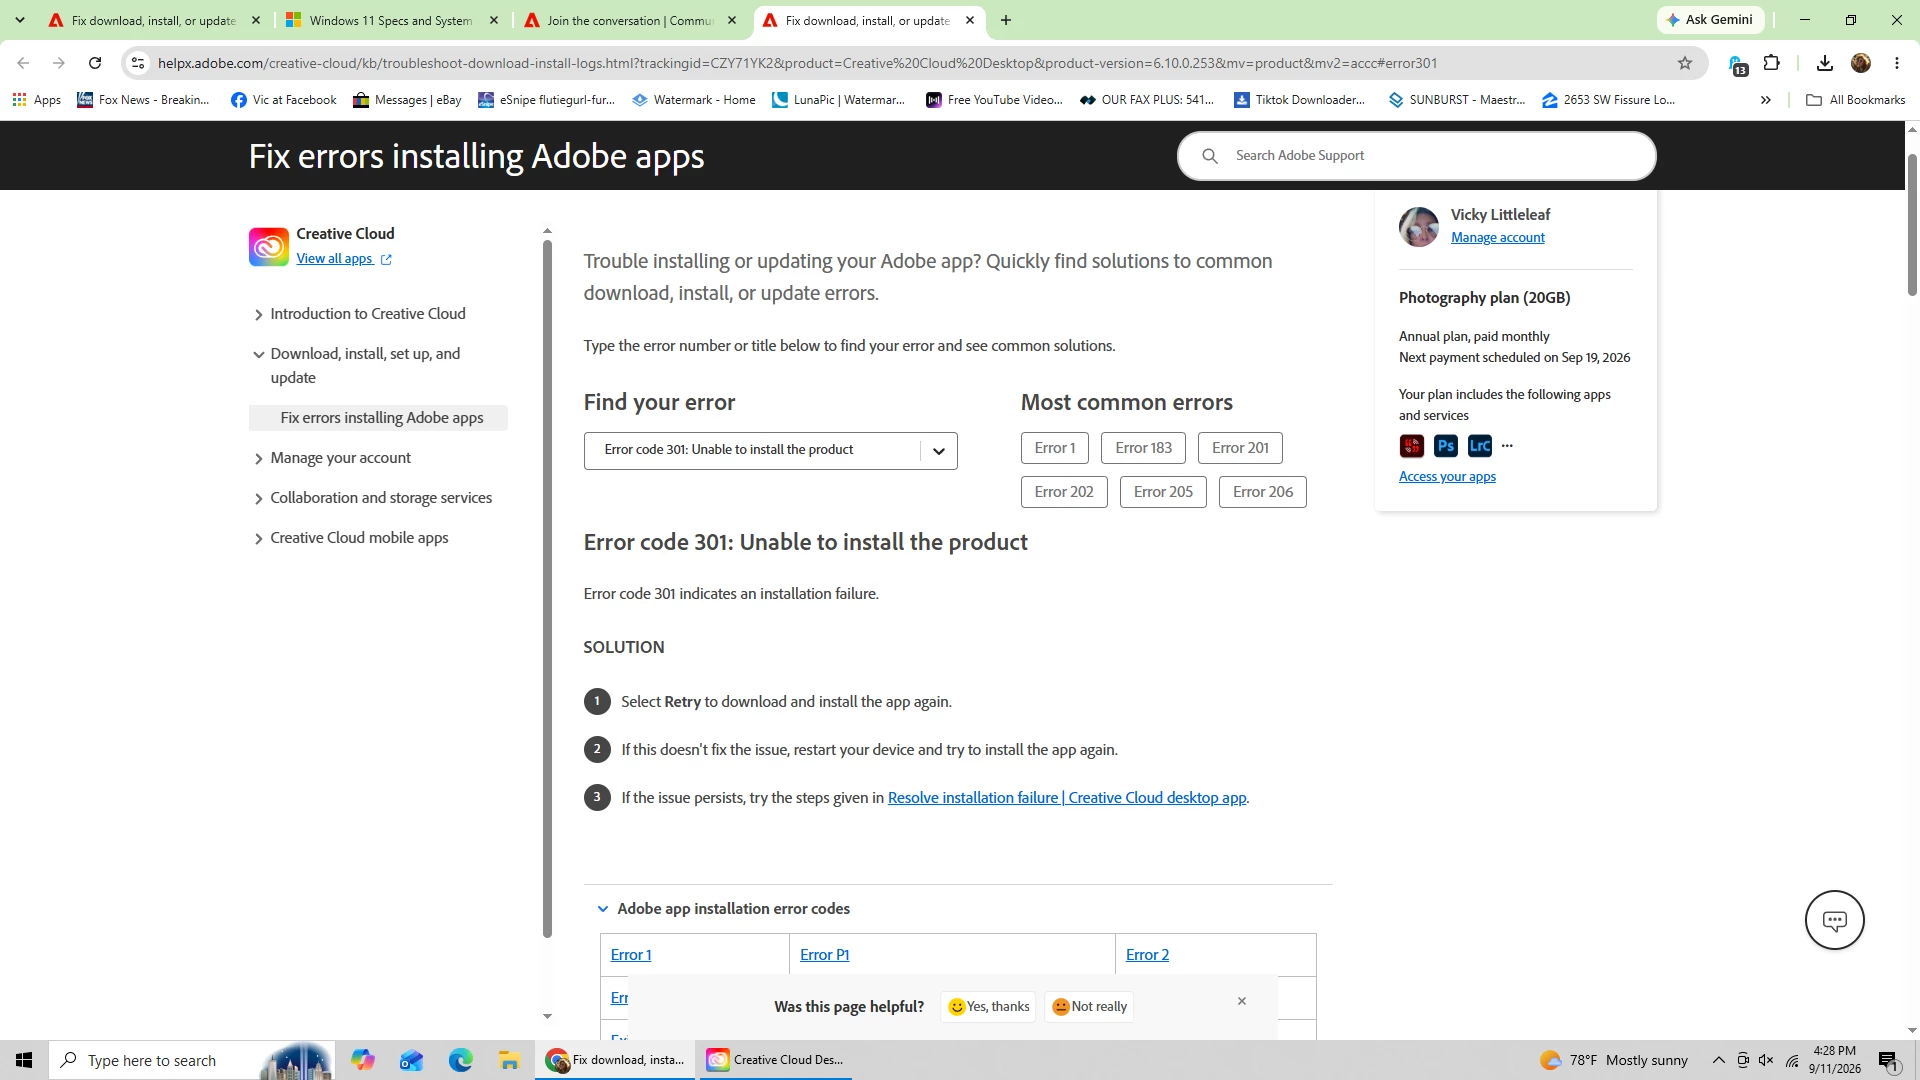
Task: Open Resolve installation failure link
Action: click(1067, 798)
